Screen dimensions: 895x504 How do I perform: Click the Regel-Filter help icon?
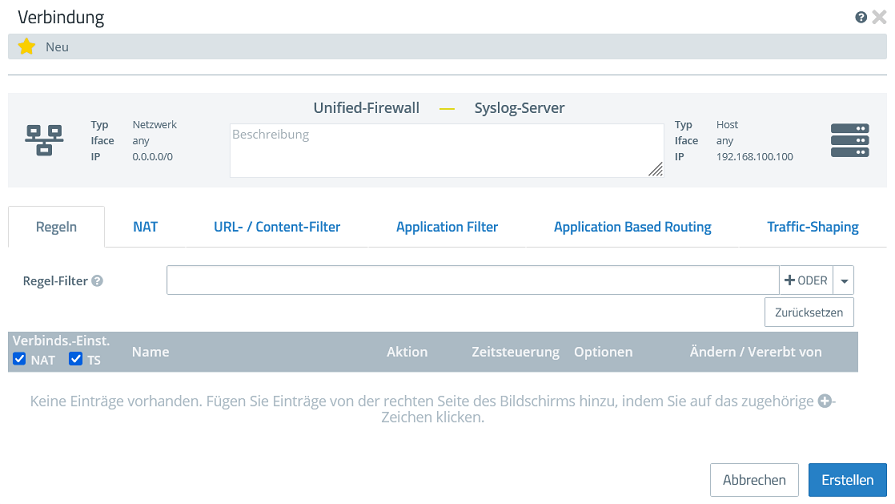pyautogui.click(x=97, y=281)
